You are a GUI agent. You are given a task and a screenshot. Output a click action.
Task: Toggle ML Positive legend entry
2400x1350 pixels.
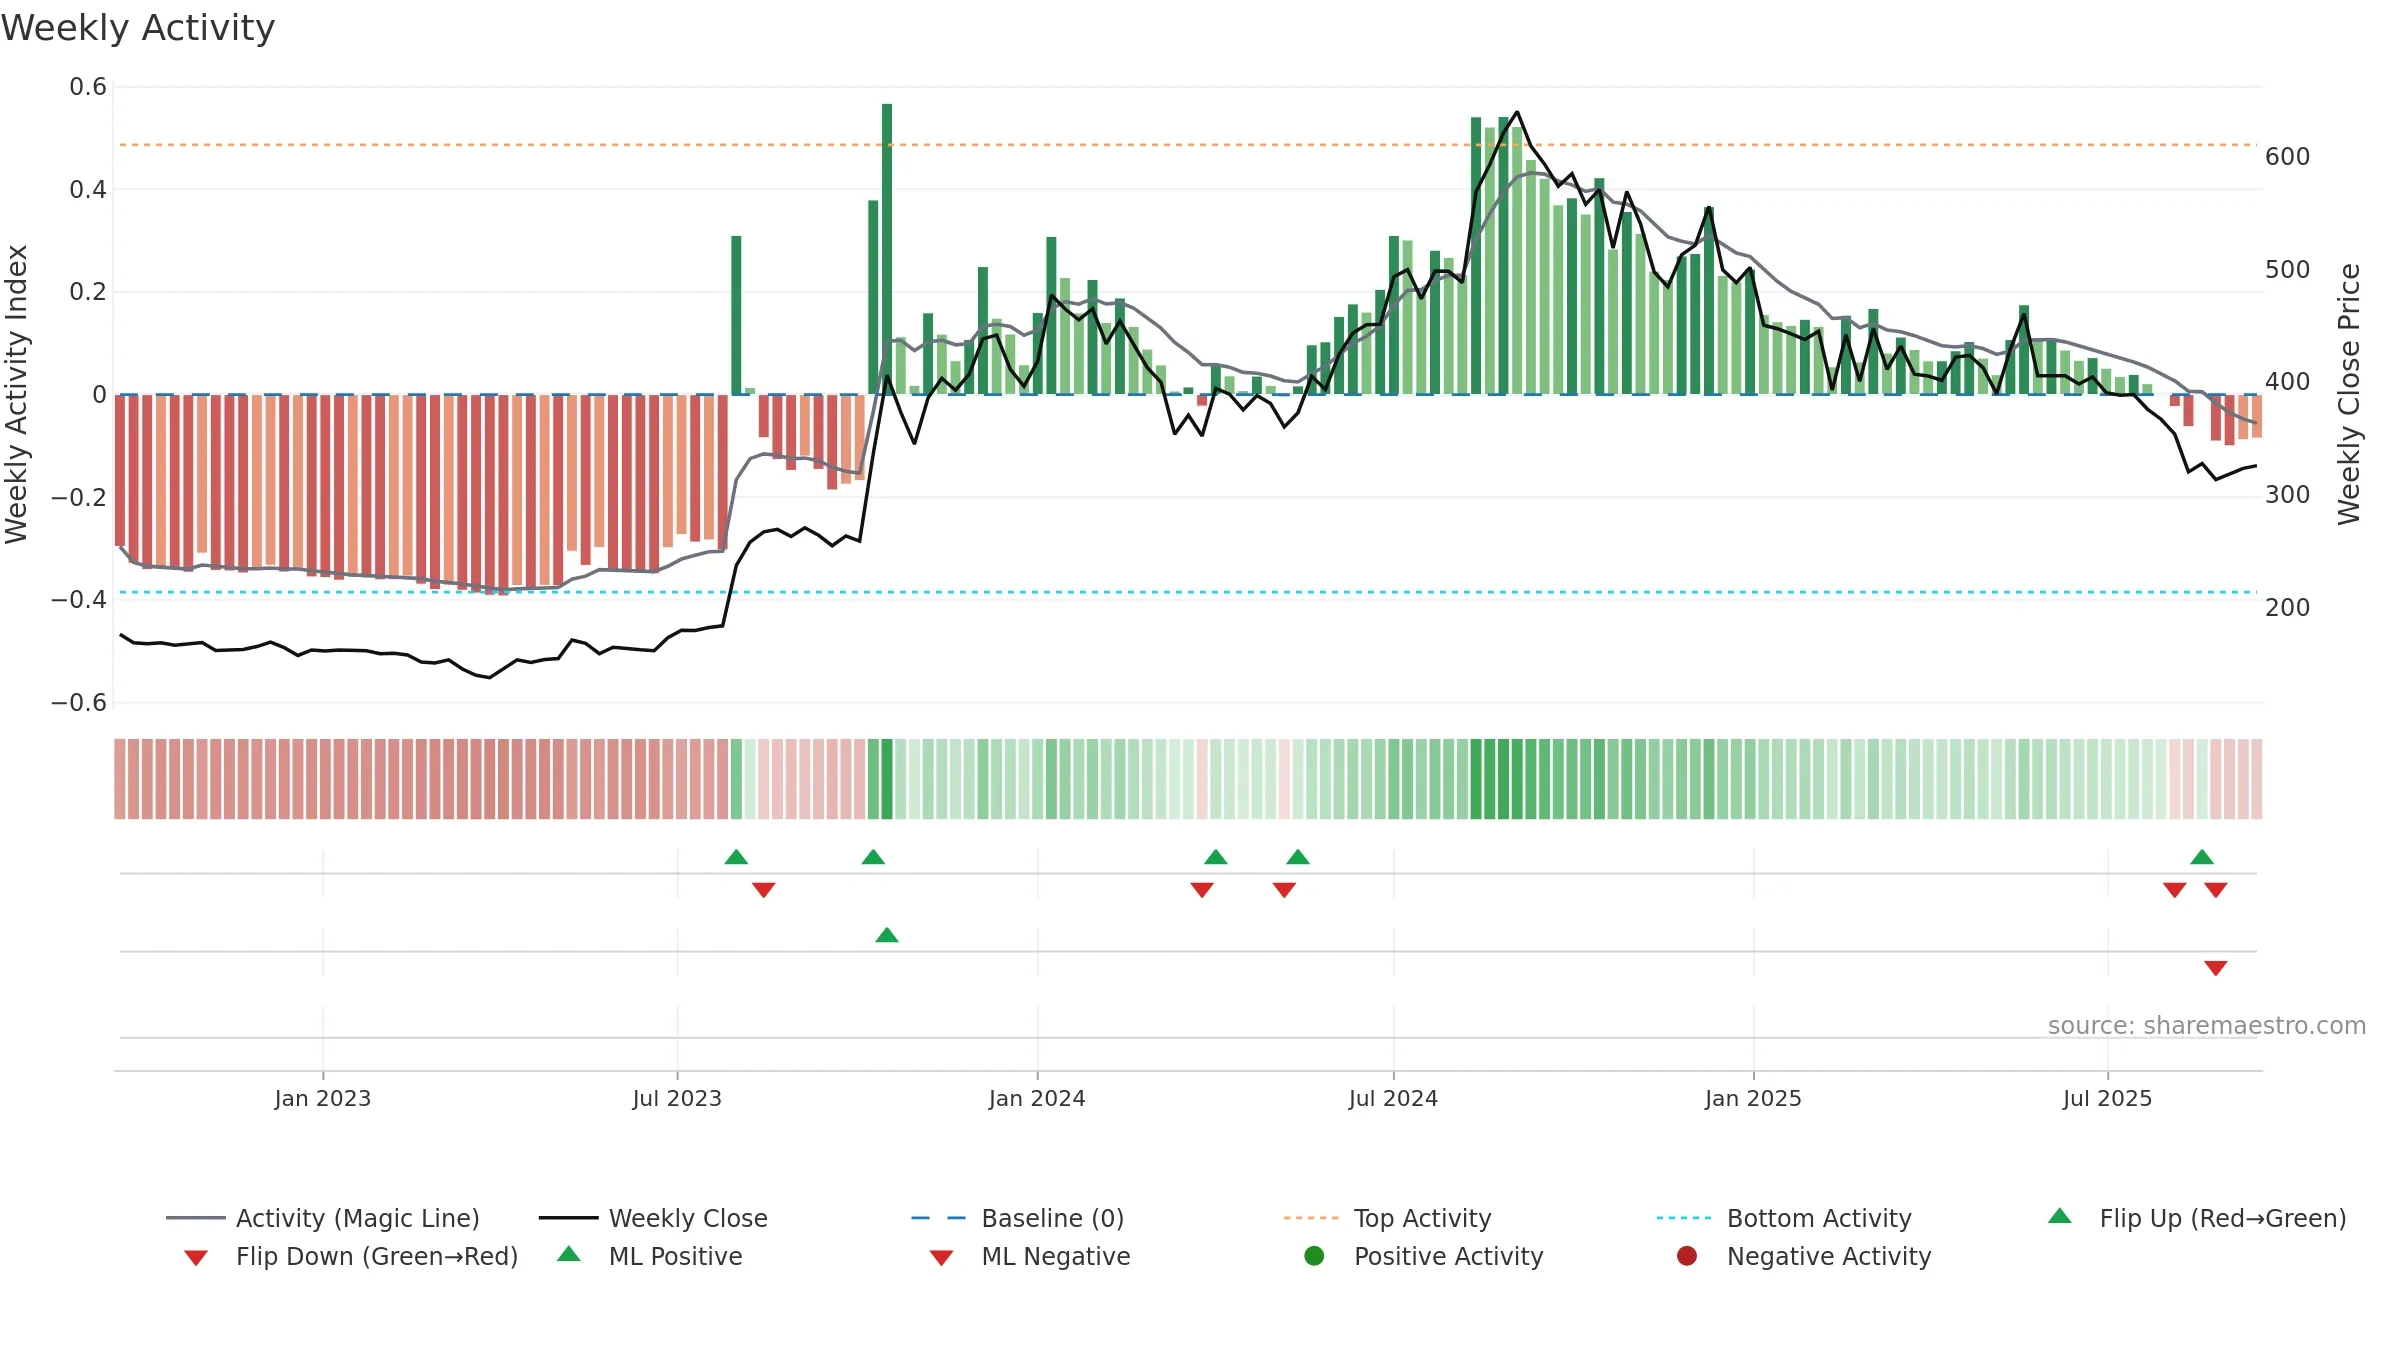coord(650,1256)
